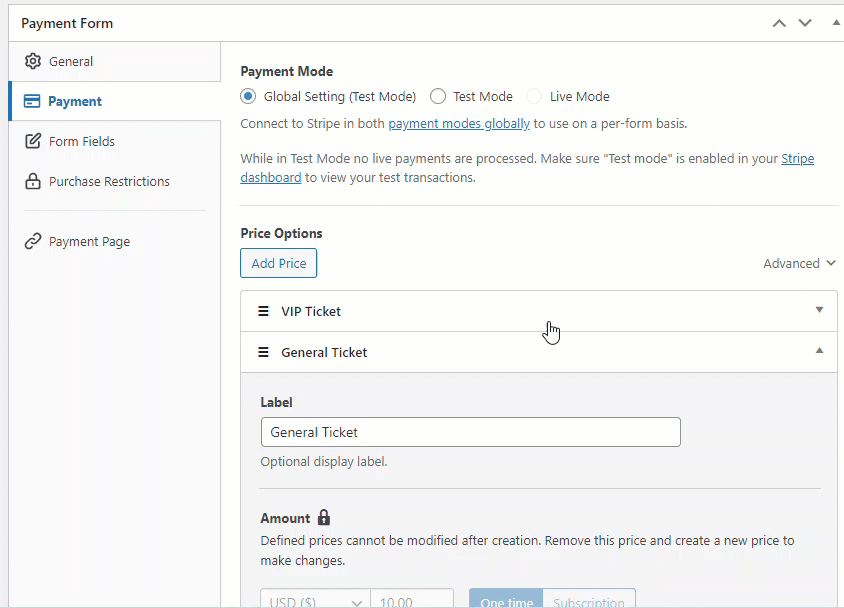
Task: Click the Purchase Restrictions lock icon
Action: click(31, 181)
